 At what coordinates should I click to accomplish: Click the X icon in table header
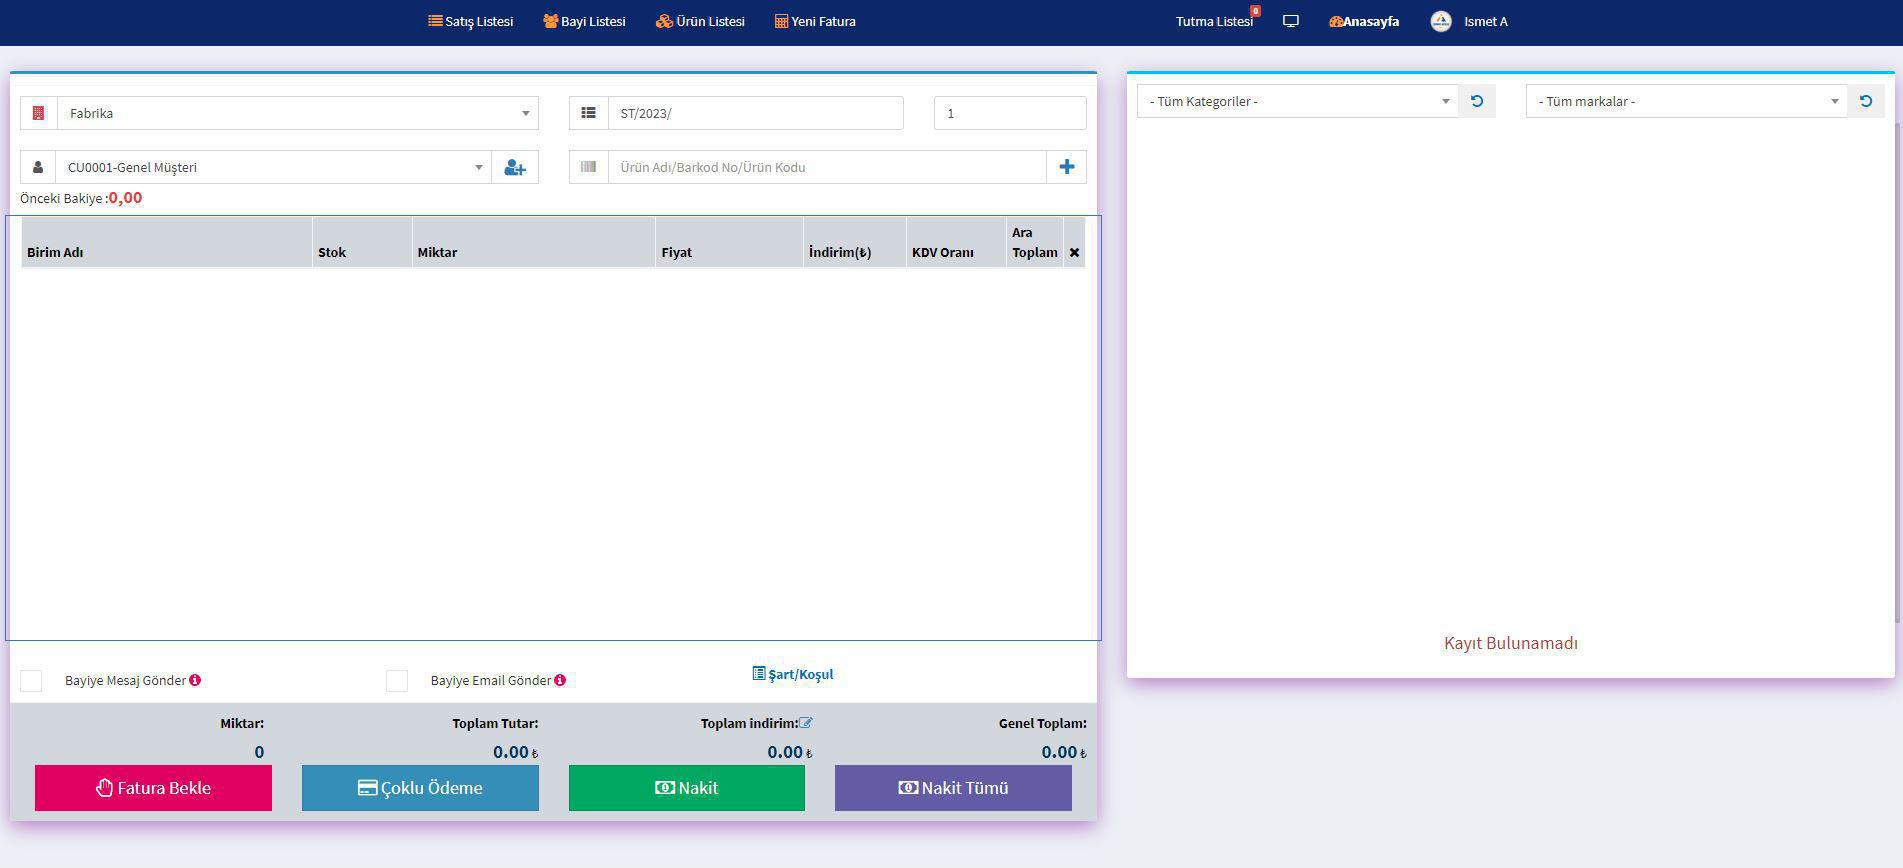1074,253
